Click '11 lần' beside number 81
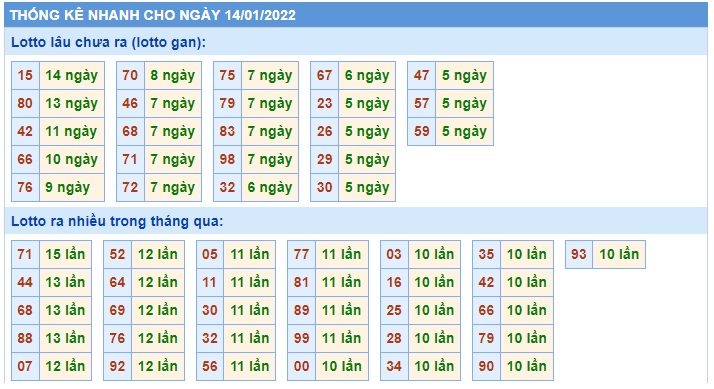Image resolution: width=714 pixels, height=389 pixels. [x=342, y=282]
